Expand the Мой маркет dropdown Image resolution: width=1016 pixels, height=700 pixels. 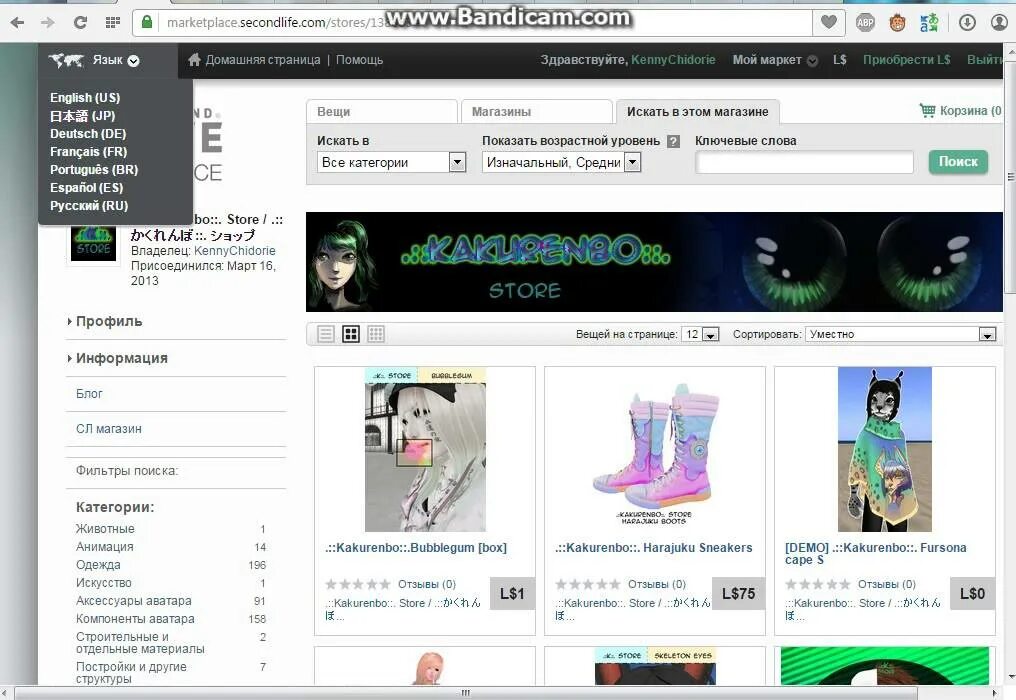tap(775, 60)
